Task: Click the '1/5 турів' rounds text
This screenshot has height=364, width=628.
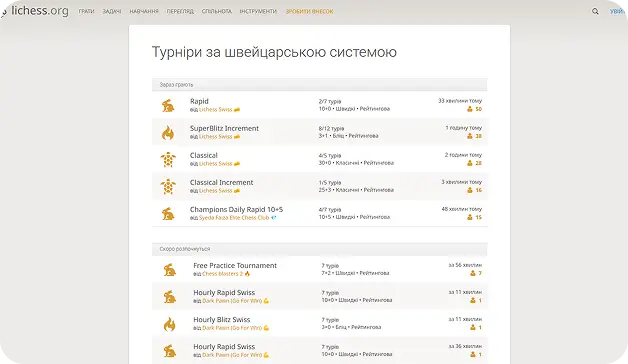Action: coord(330,183)
